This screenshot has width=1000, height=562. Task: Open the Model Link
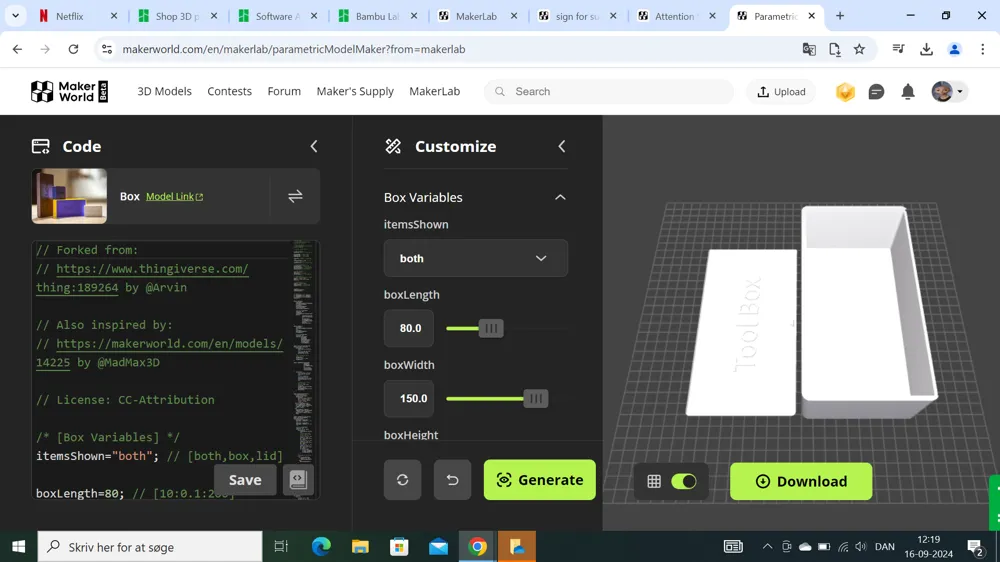click(174, 196)
